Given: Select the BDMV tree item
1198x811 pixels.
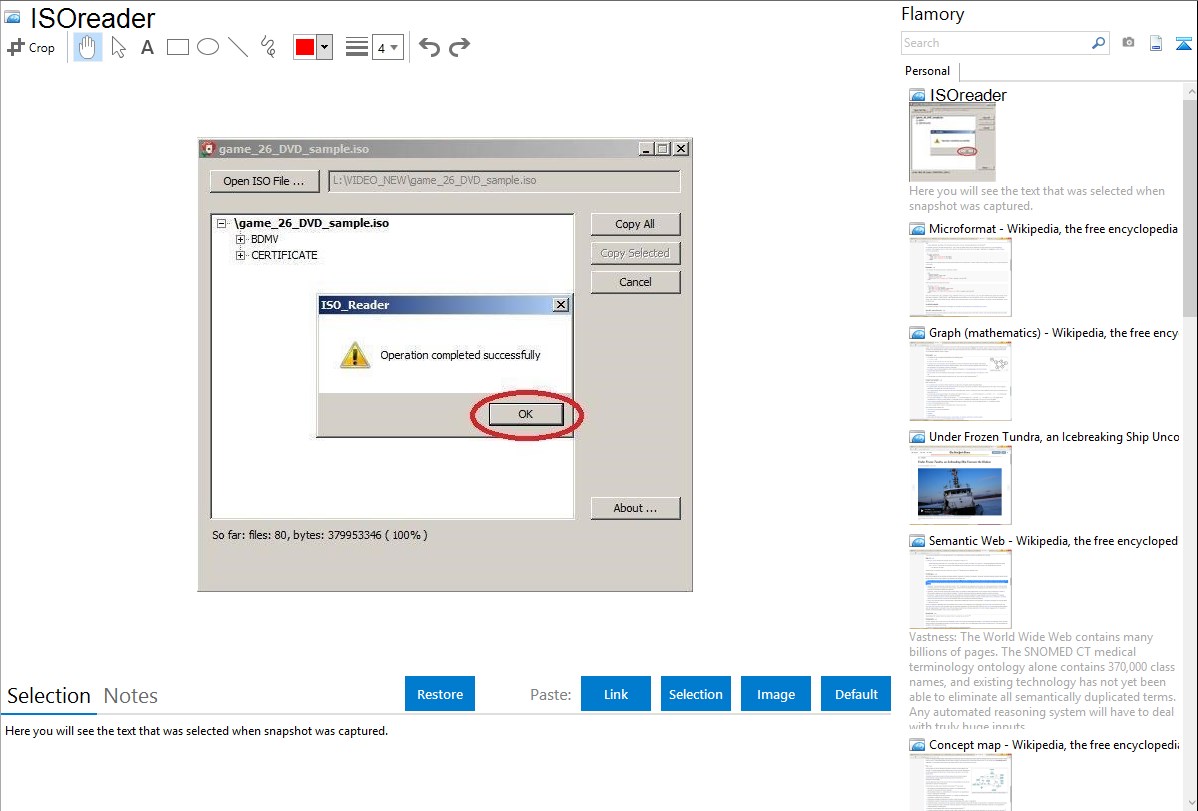Looking at the screenshot, I should pos(264,239).
